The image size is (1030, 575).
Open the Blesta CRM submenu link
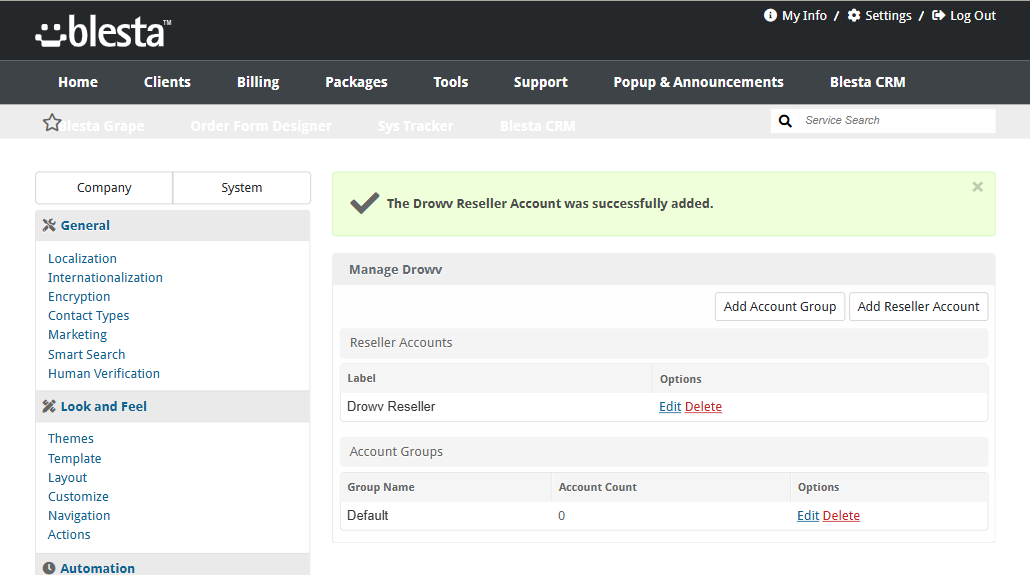click(537, 126)
